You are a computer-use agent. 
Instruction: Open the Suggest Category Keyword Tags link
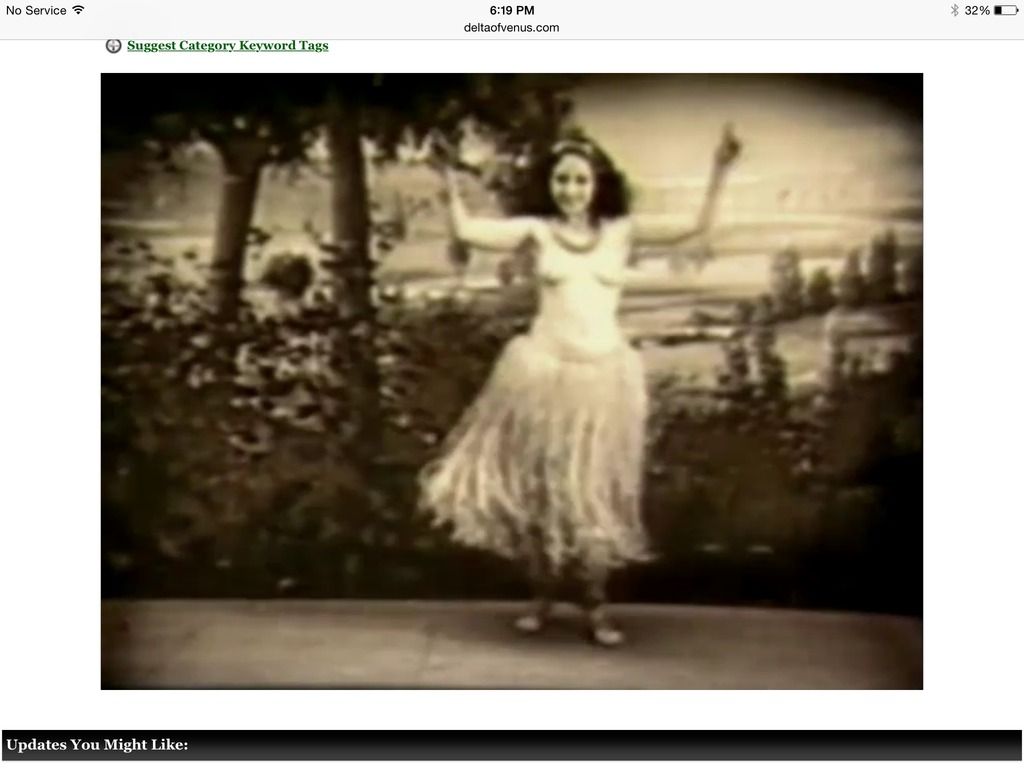227,46
